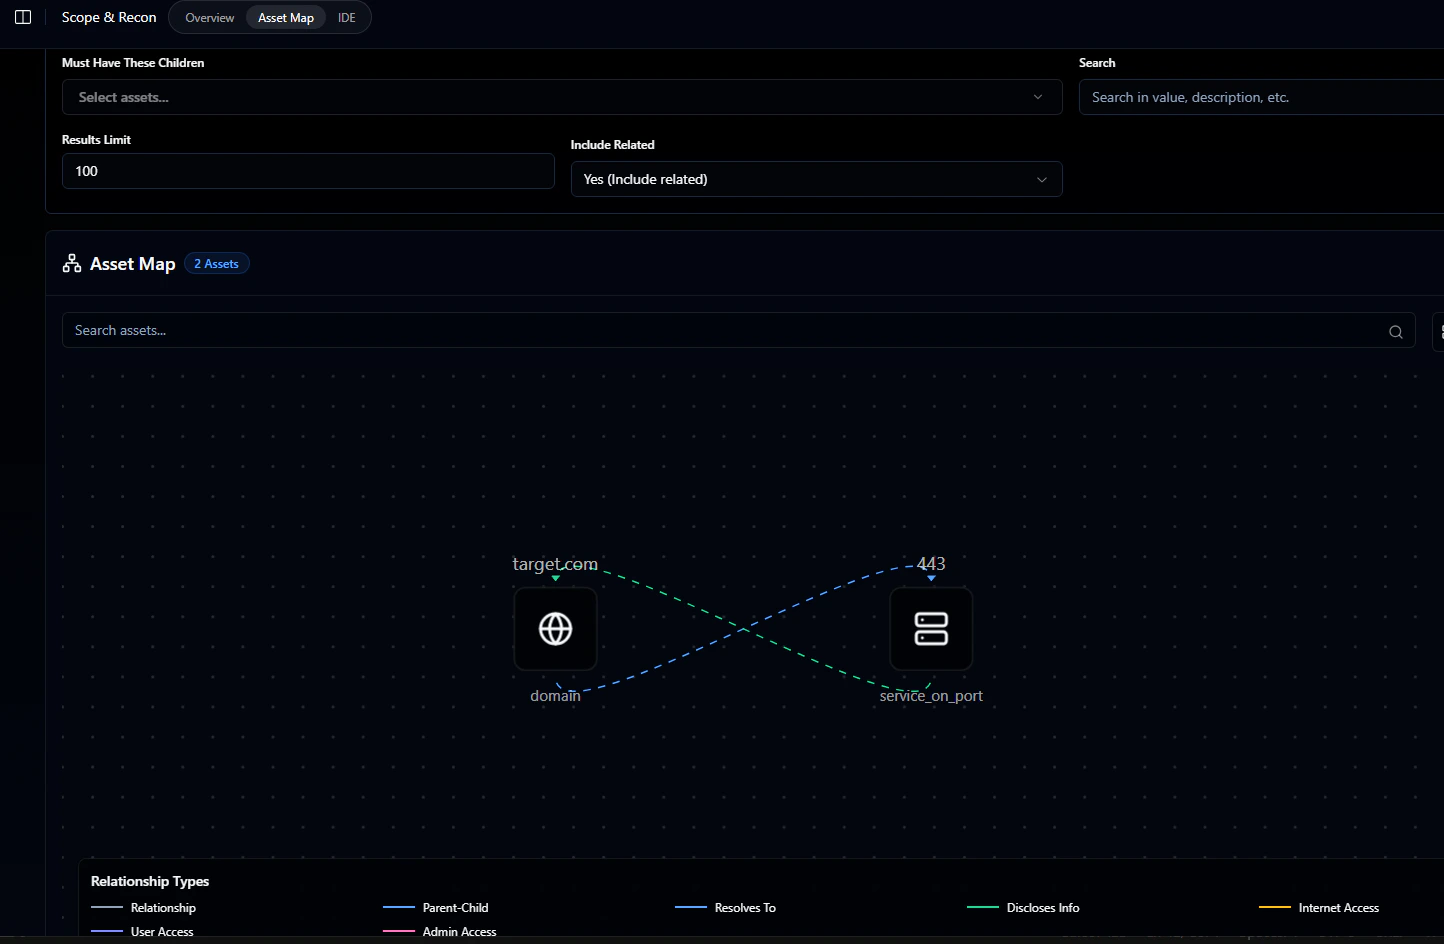Open the IDE tab
The width and height of the screenshot is (1444, 944).
[346, 17]
